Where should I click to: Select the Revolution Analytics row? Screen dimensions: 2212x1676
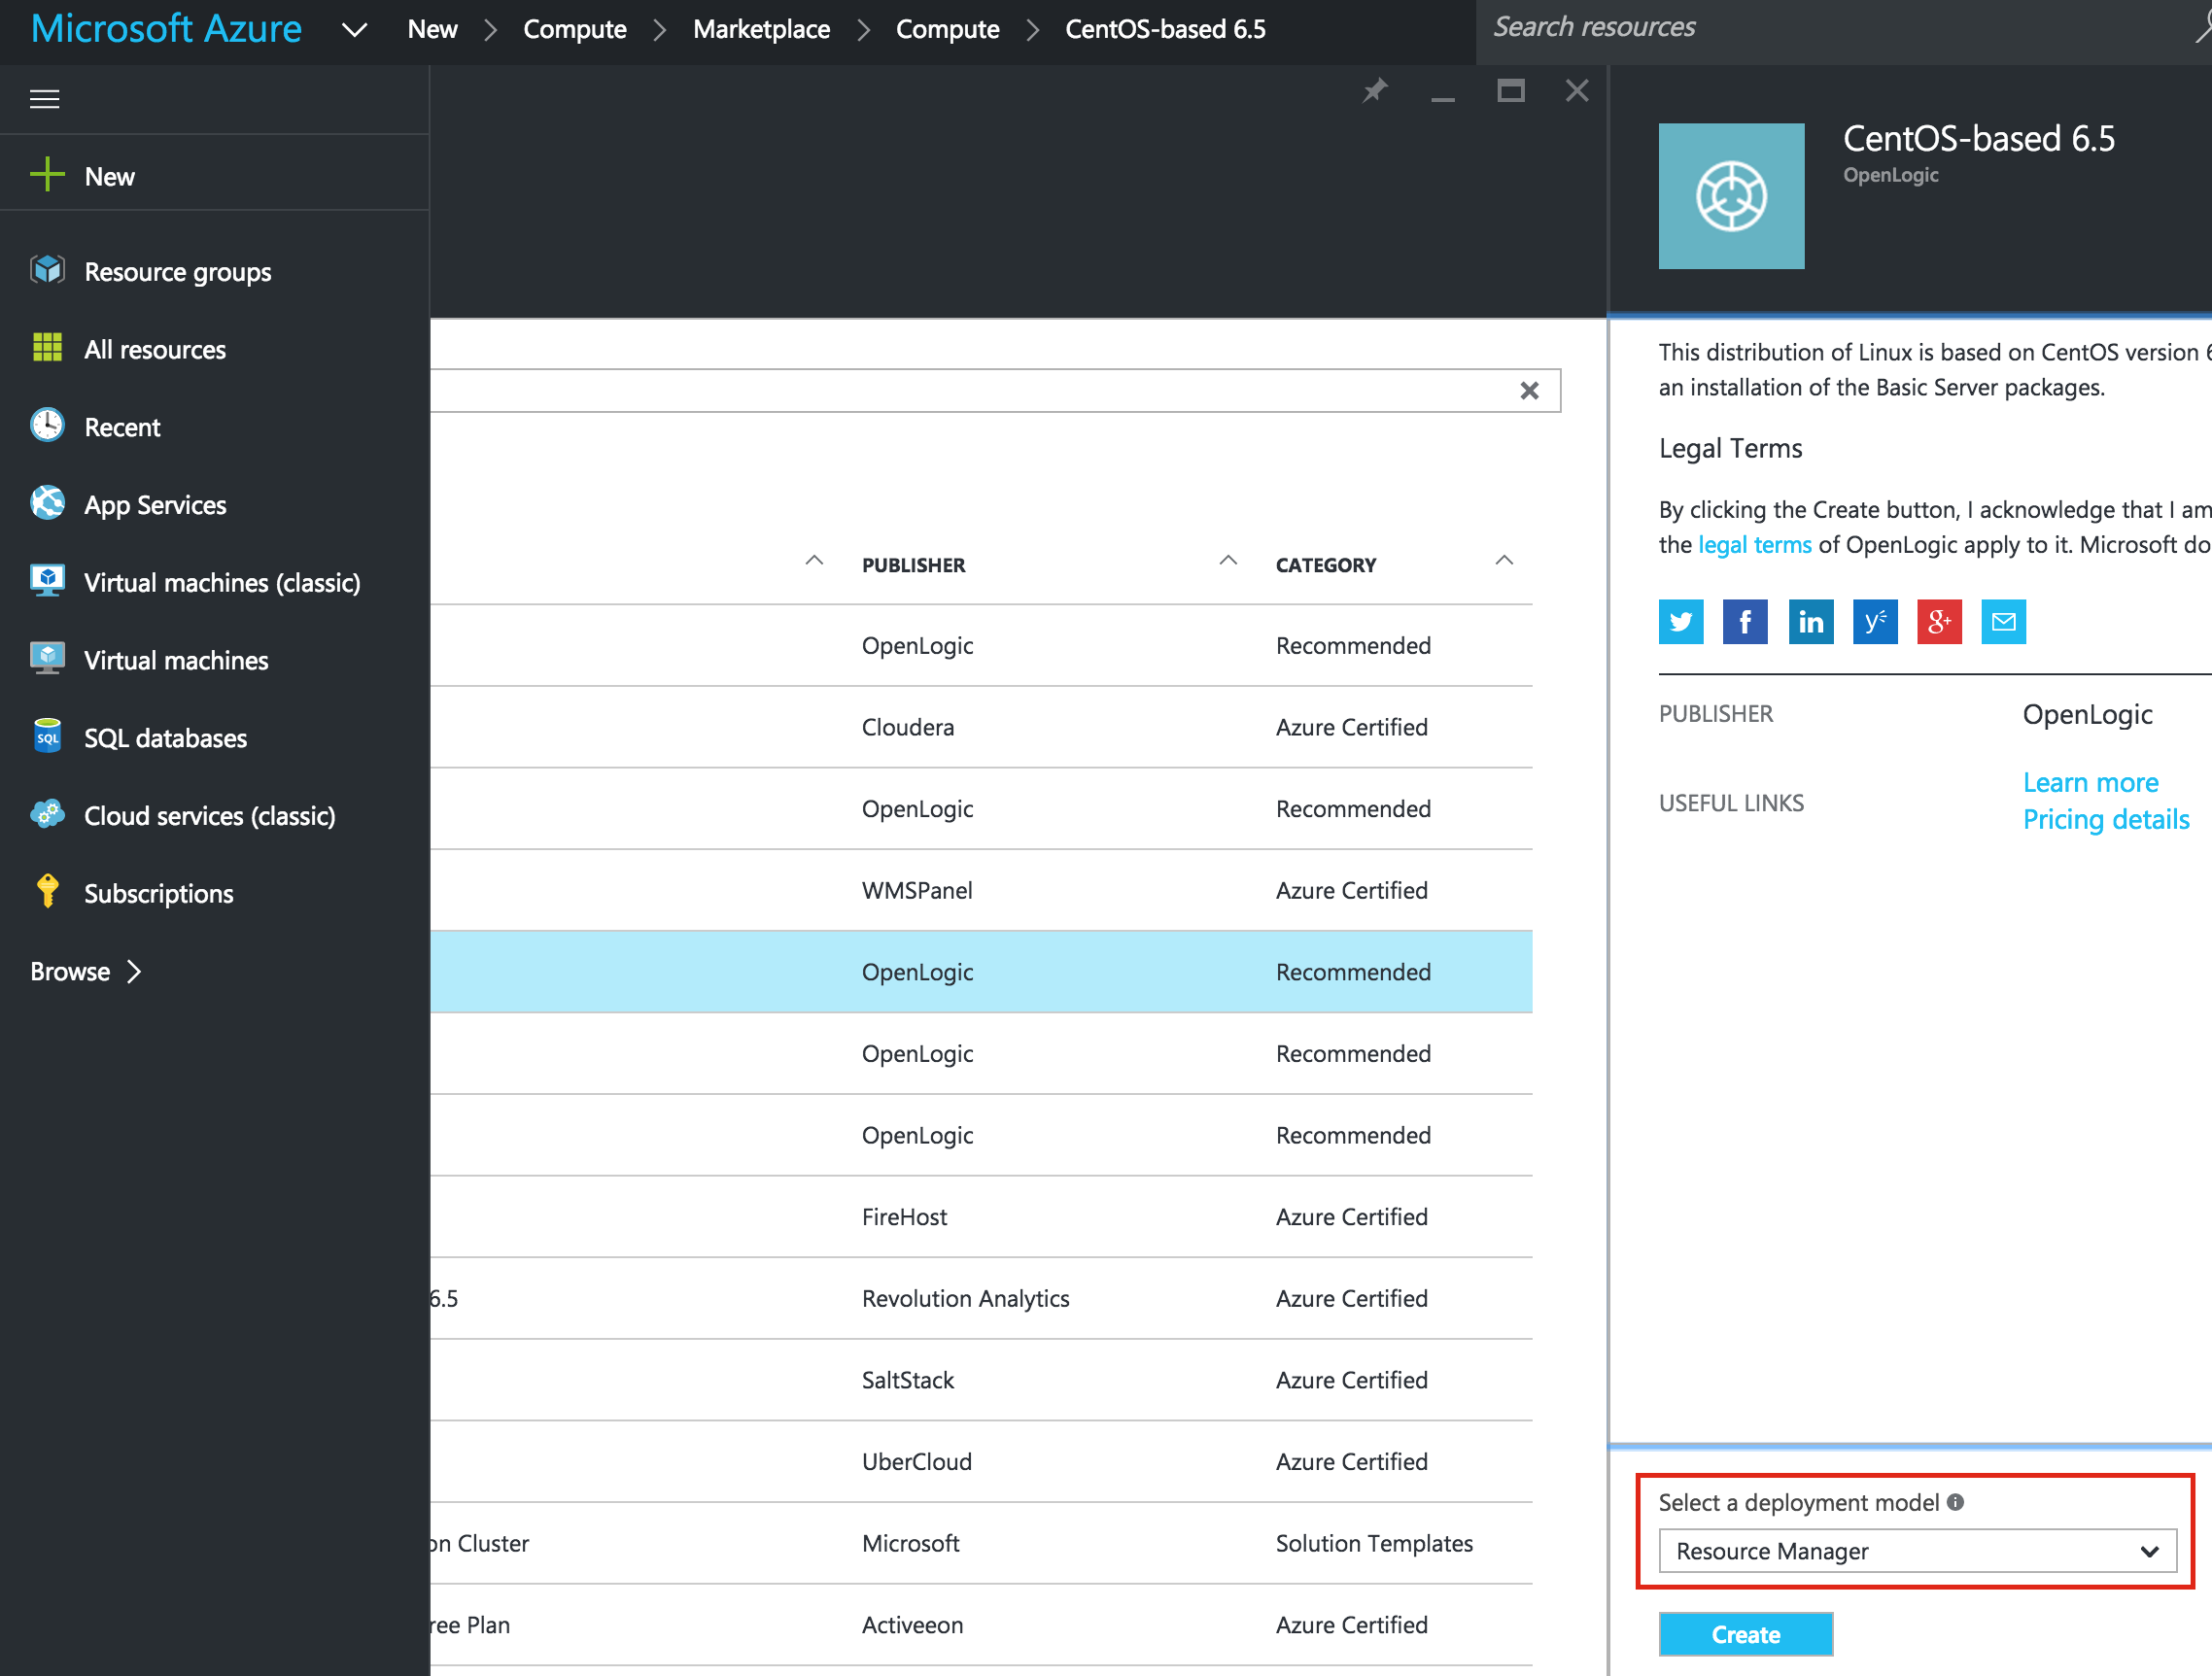pos(981,1298)
